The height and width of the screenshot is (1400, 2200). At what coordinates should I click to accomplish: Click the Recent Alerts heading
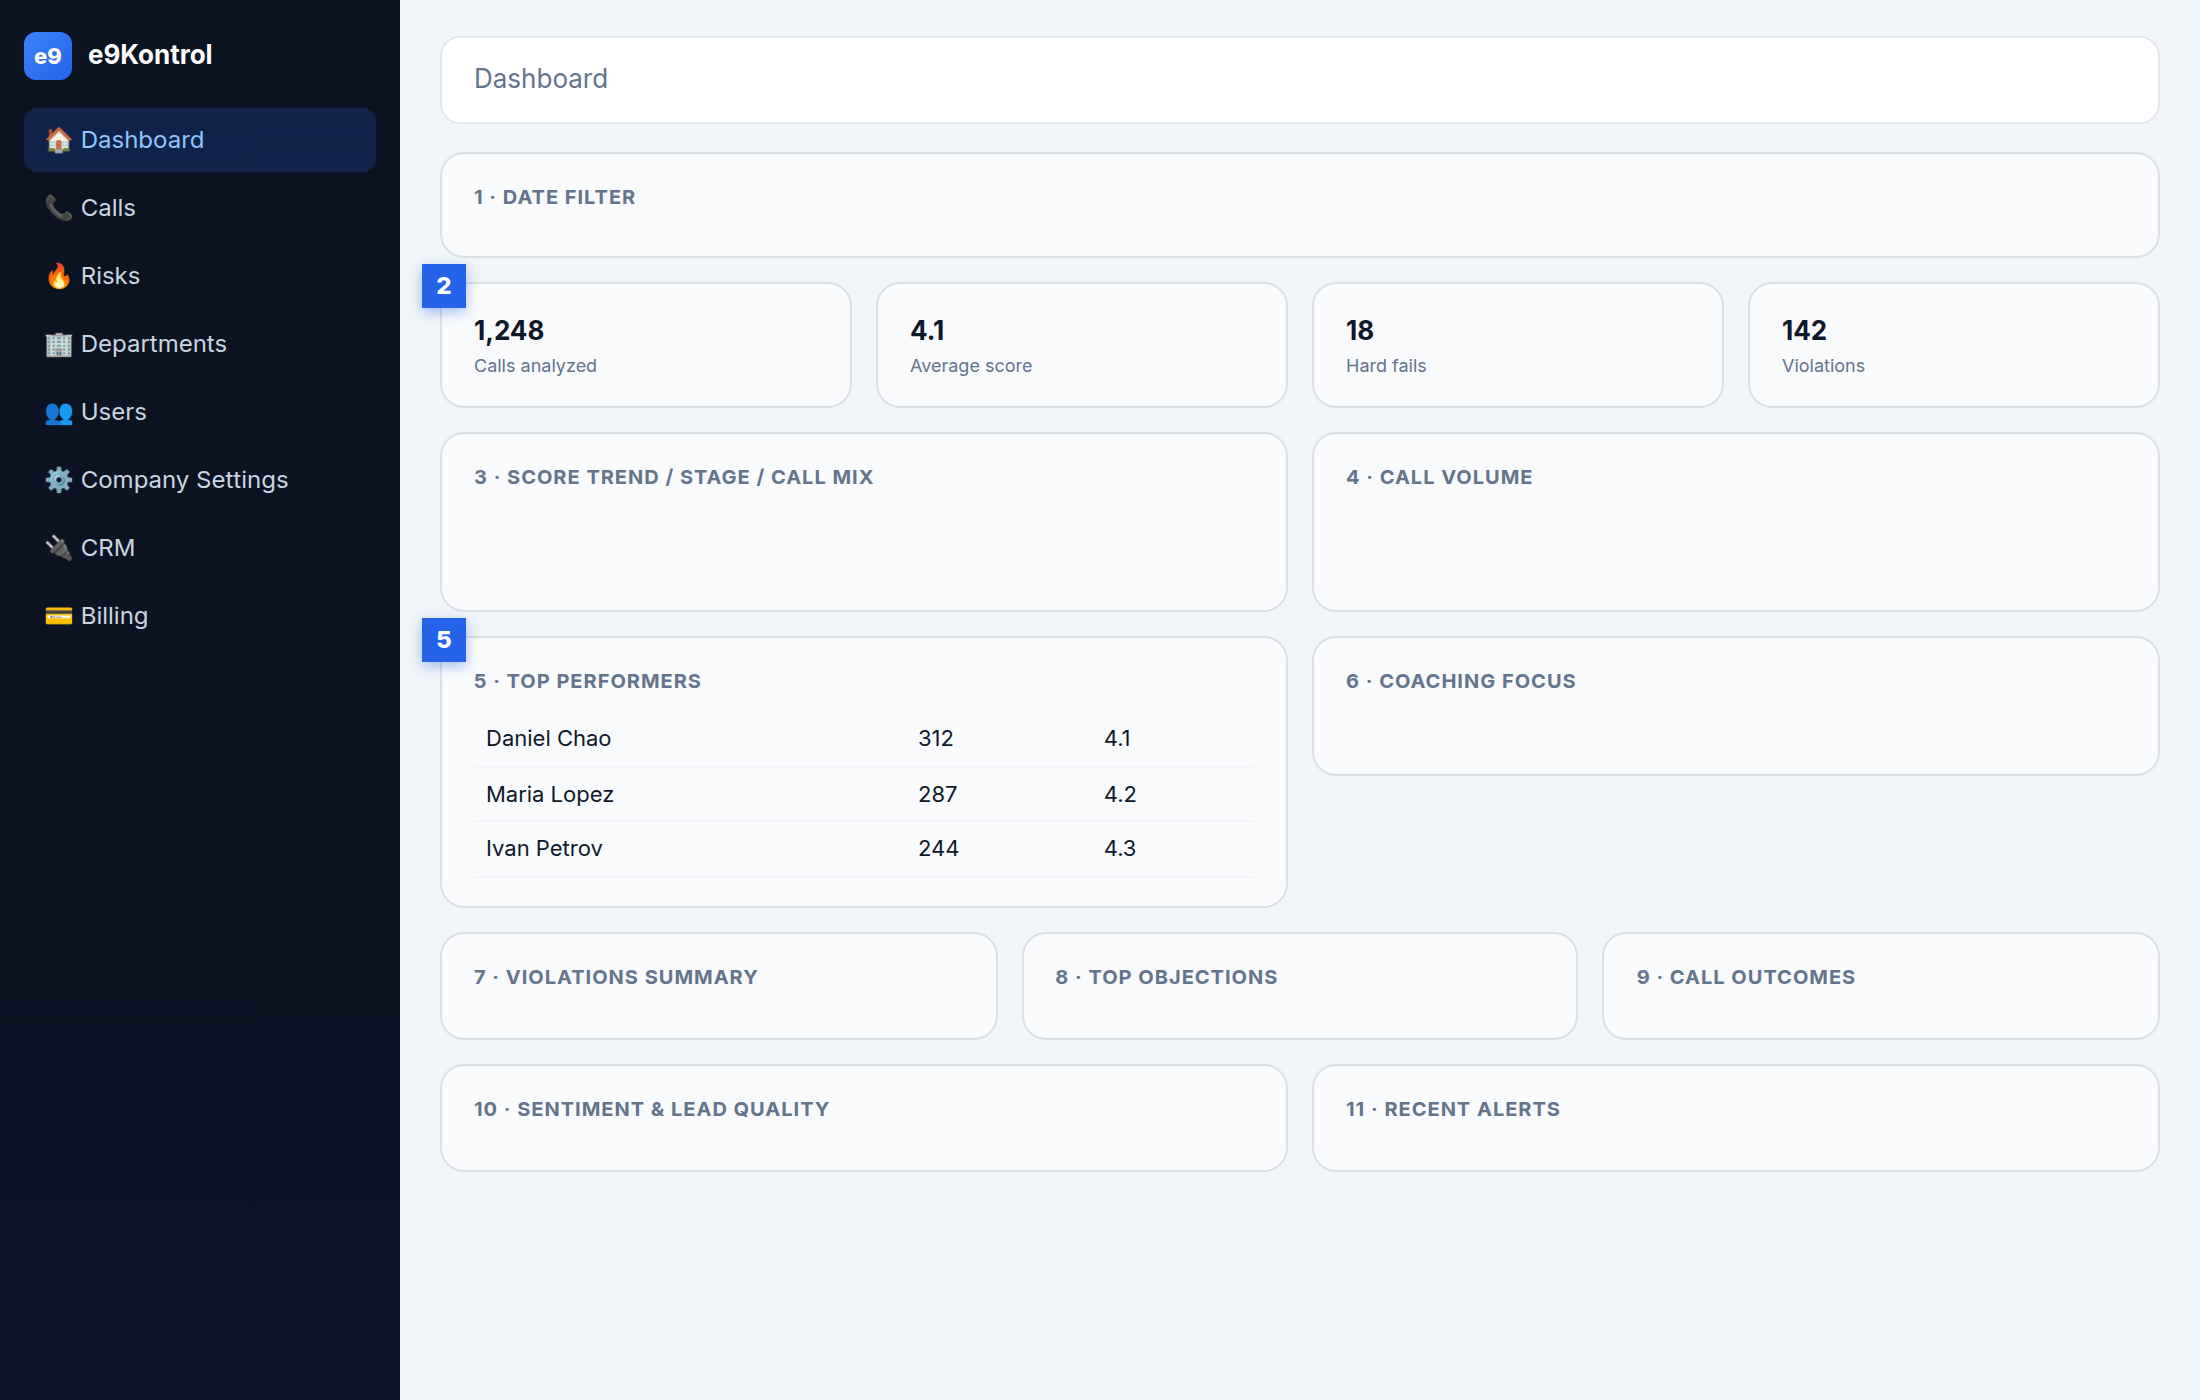[x=1453, y=1109]
